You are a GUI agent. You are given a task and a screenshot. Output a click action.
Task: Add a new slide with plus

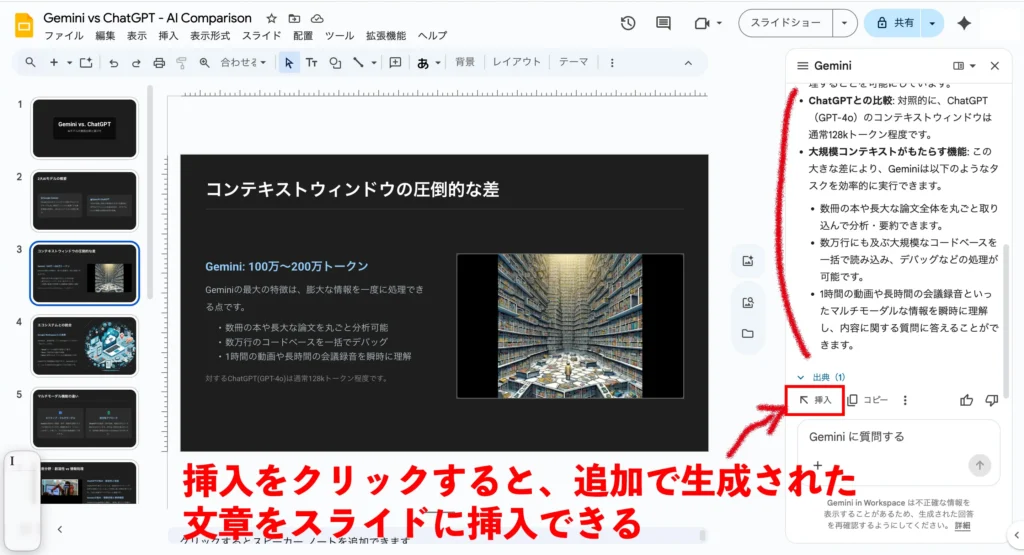tap(54, 63)
